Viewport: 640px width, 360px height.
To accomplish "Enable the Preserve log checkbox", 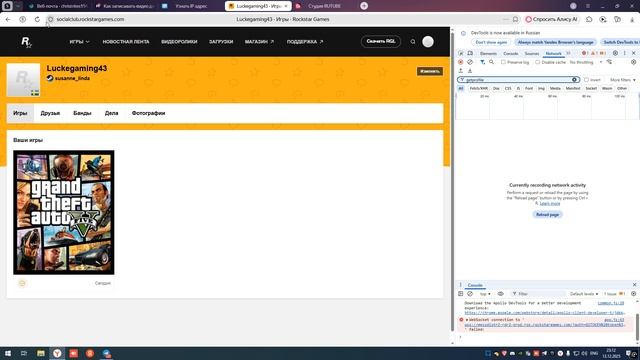I will click(x=503, y=62).
